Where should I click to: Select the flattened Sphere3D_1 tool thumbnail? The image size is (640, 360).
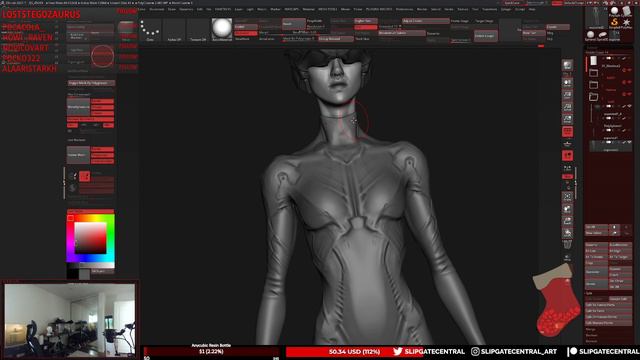point(602,35)
